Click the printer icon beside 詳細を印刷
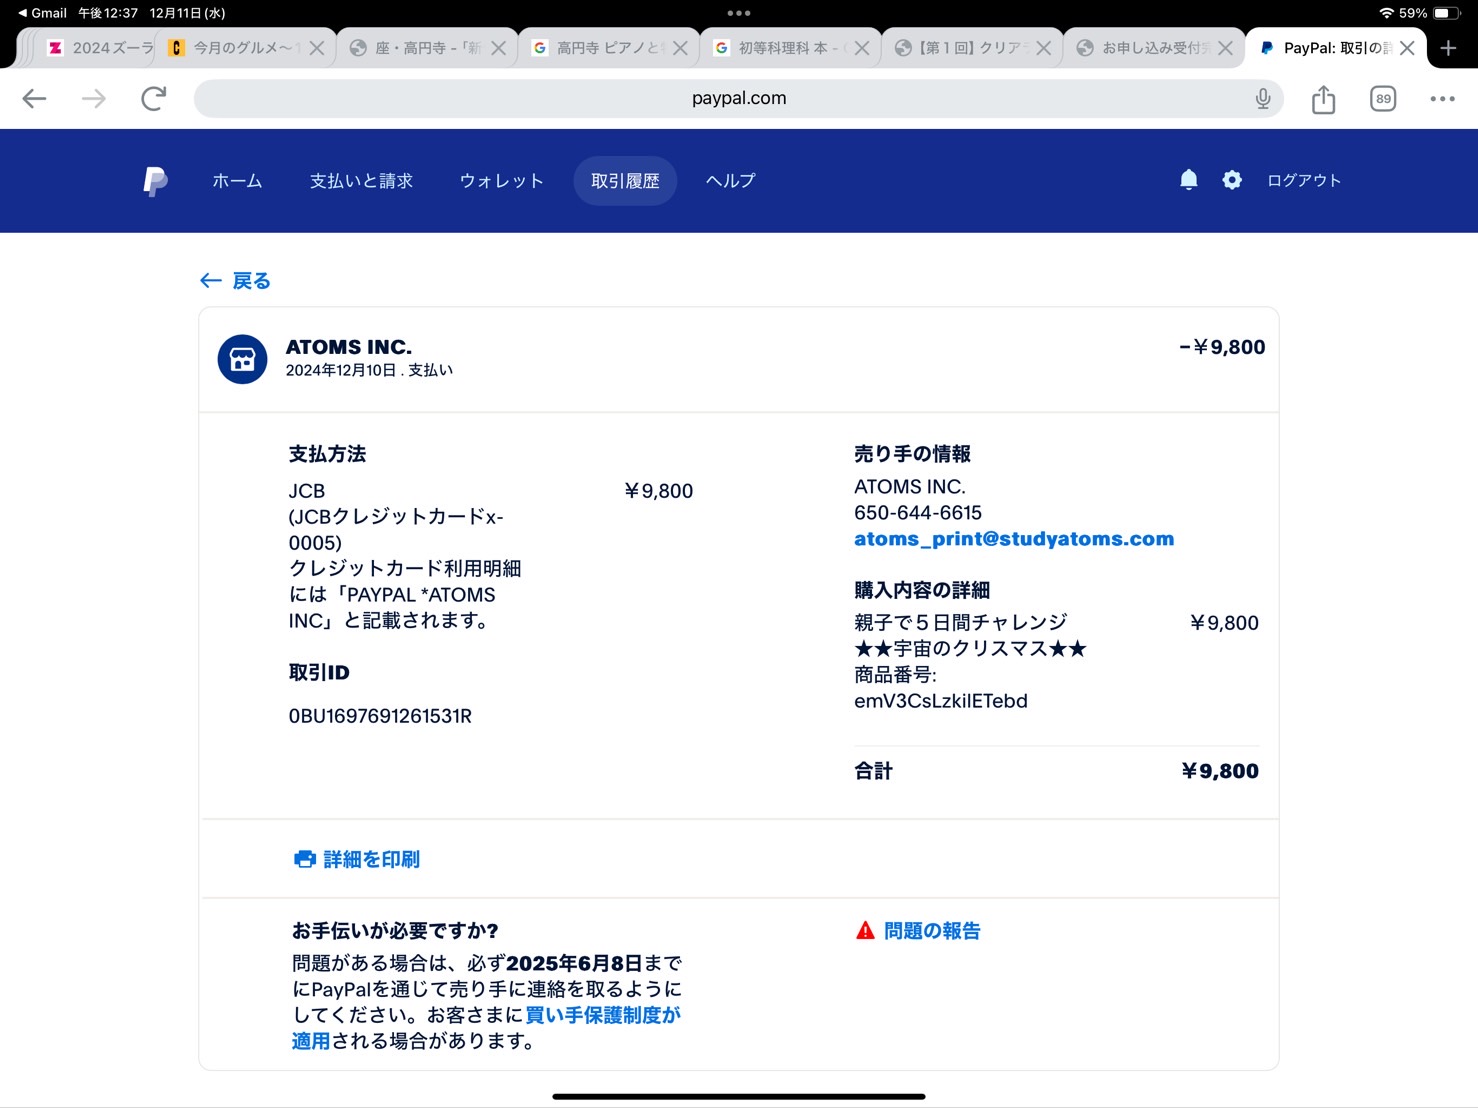Screen dimensions: 1478x1108 (305, 859)
